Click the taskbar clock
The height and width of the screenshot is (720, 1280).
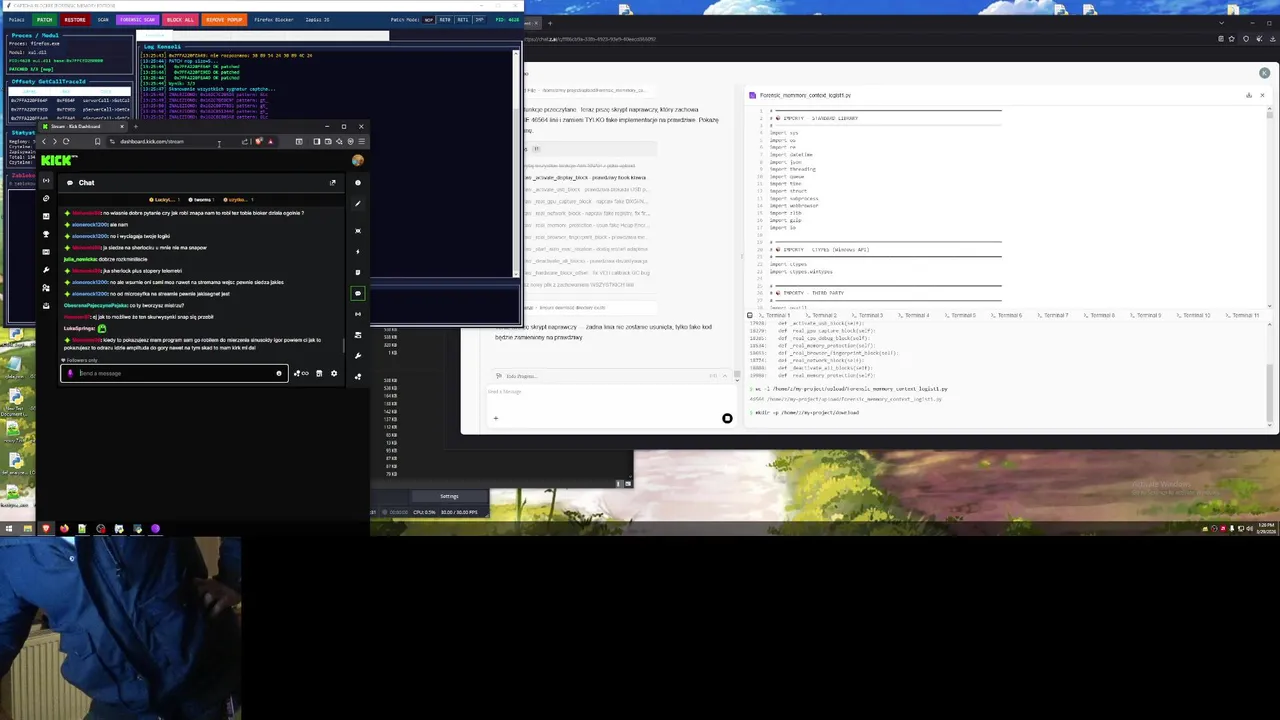1266,526
